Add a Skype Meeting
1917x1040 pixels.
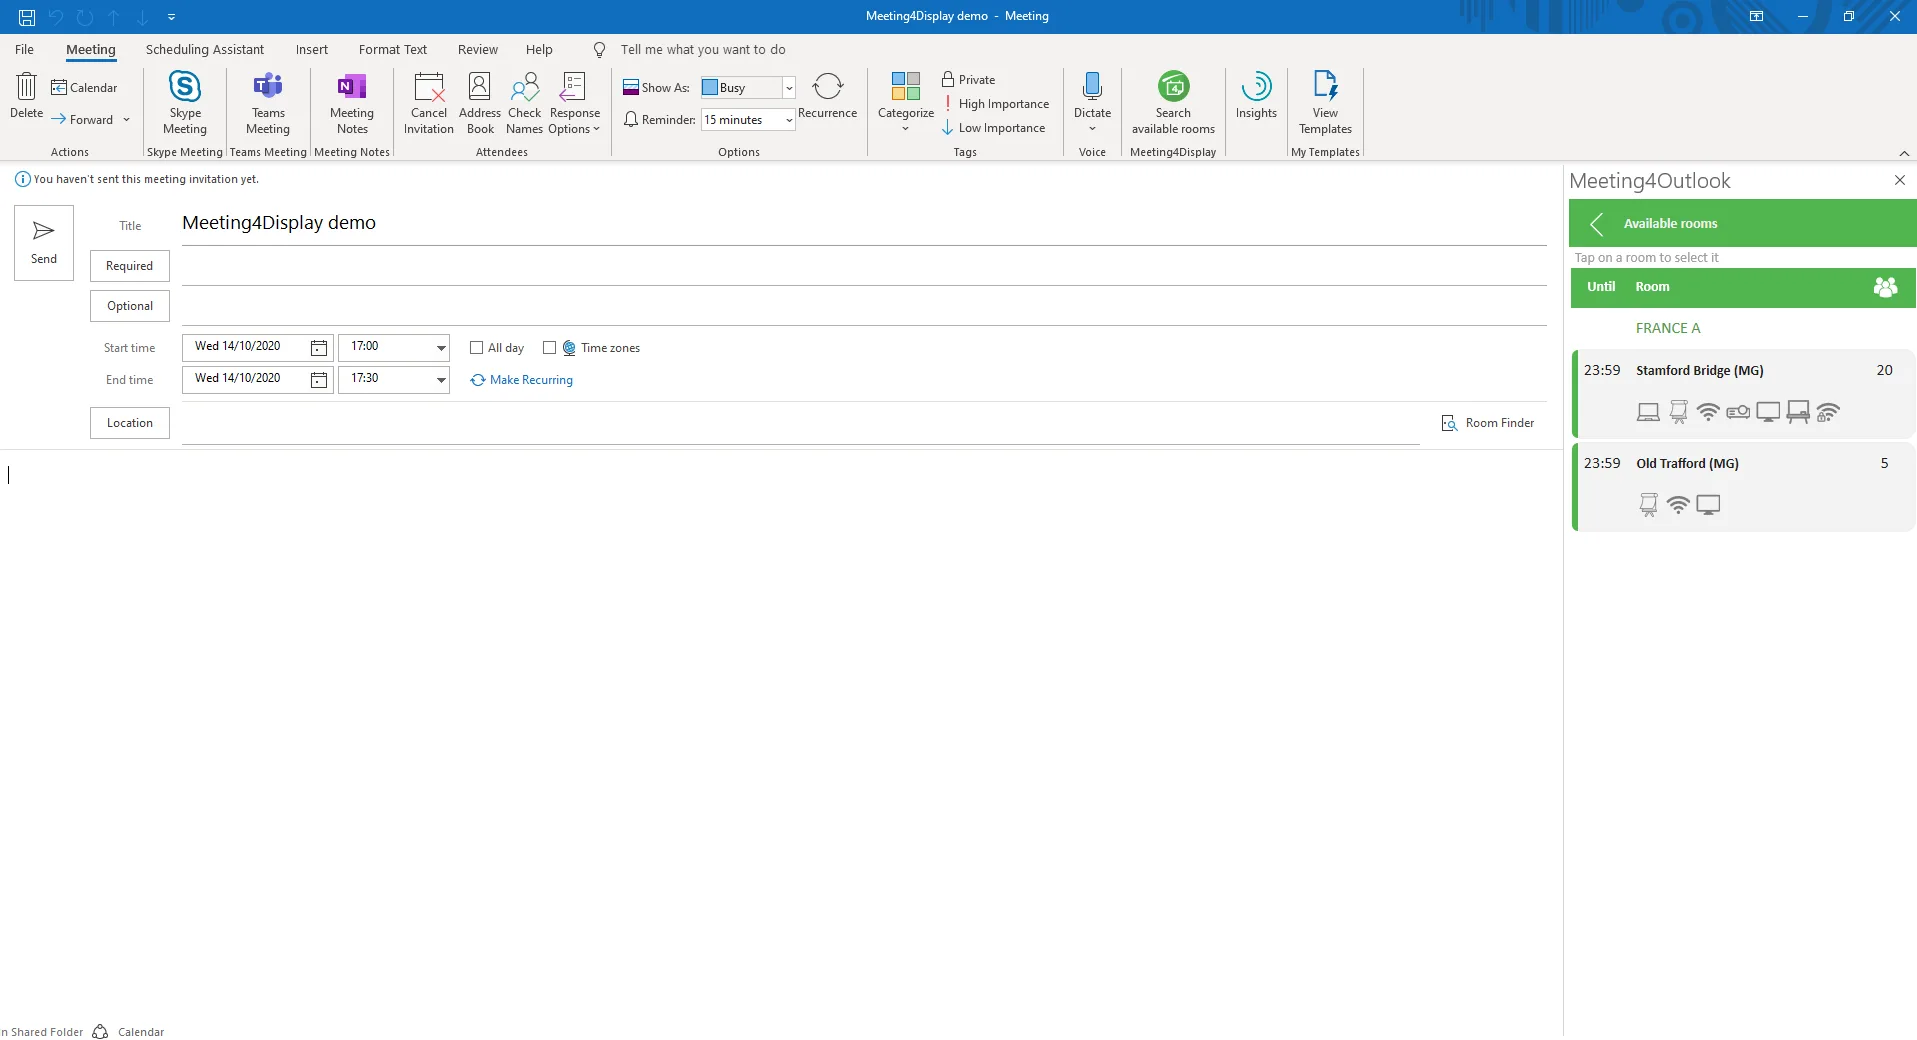coord(185,103)
